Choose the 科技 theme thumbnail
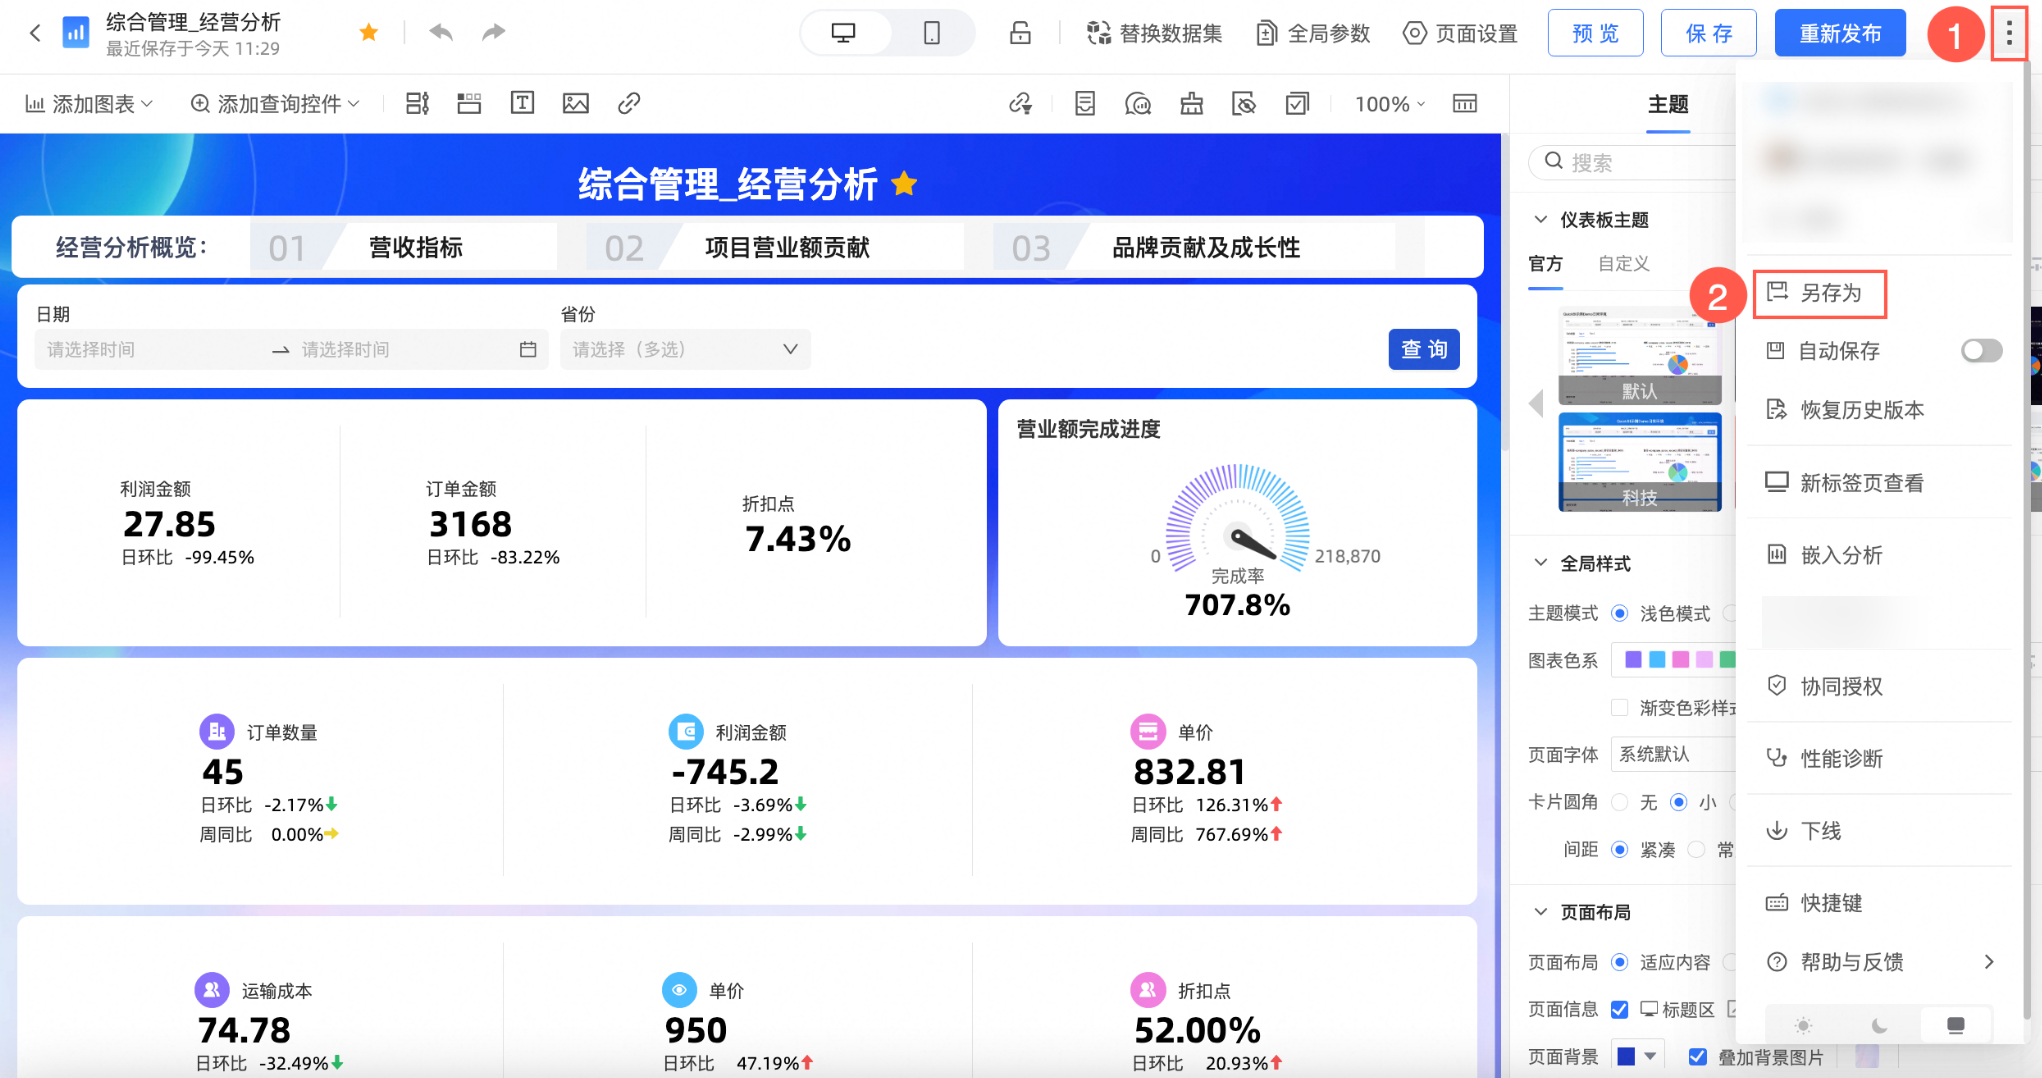 point(1640,461)
